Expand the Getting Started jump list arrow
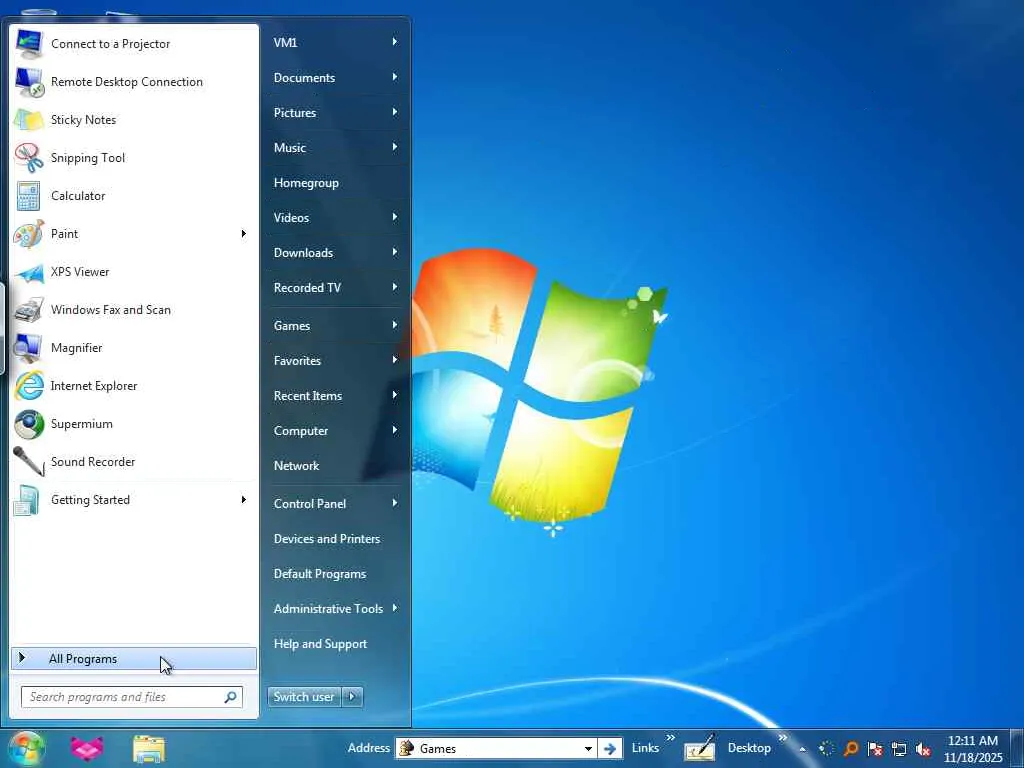Image resolution: width=1024 pixels, height=768 pixels. click(244, 500)
